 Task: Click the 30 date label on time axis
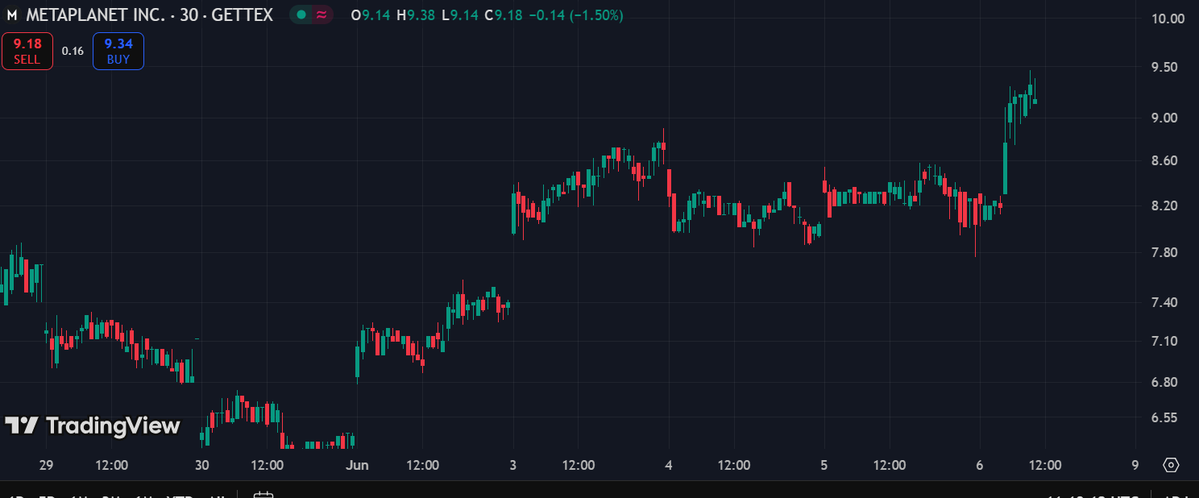click(202, 465)
